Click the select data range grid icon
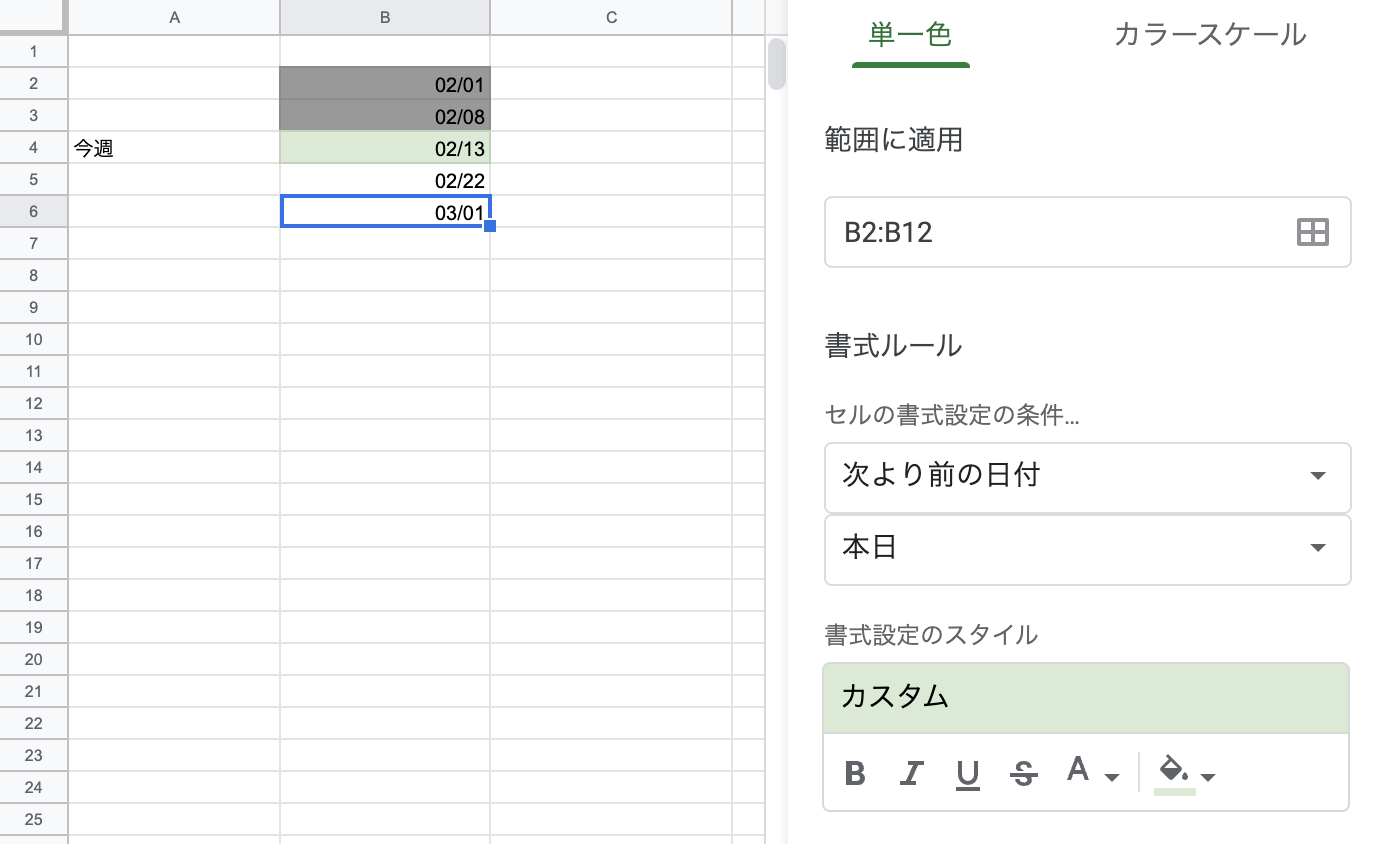The height and width of the screenshot is (844, 1384). 1312,232
